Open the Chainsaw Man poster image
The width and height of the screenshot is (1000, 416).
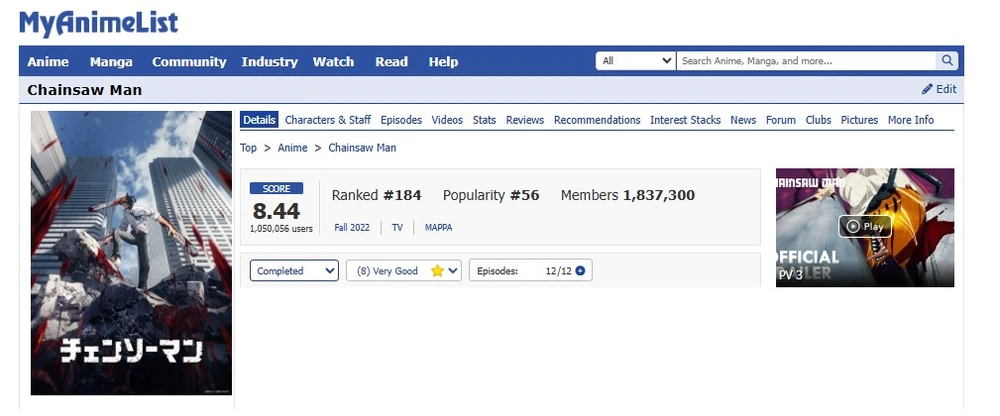pos(131,252)
